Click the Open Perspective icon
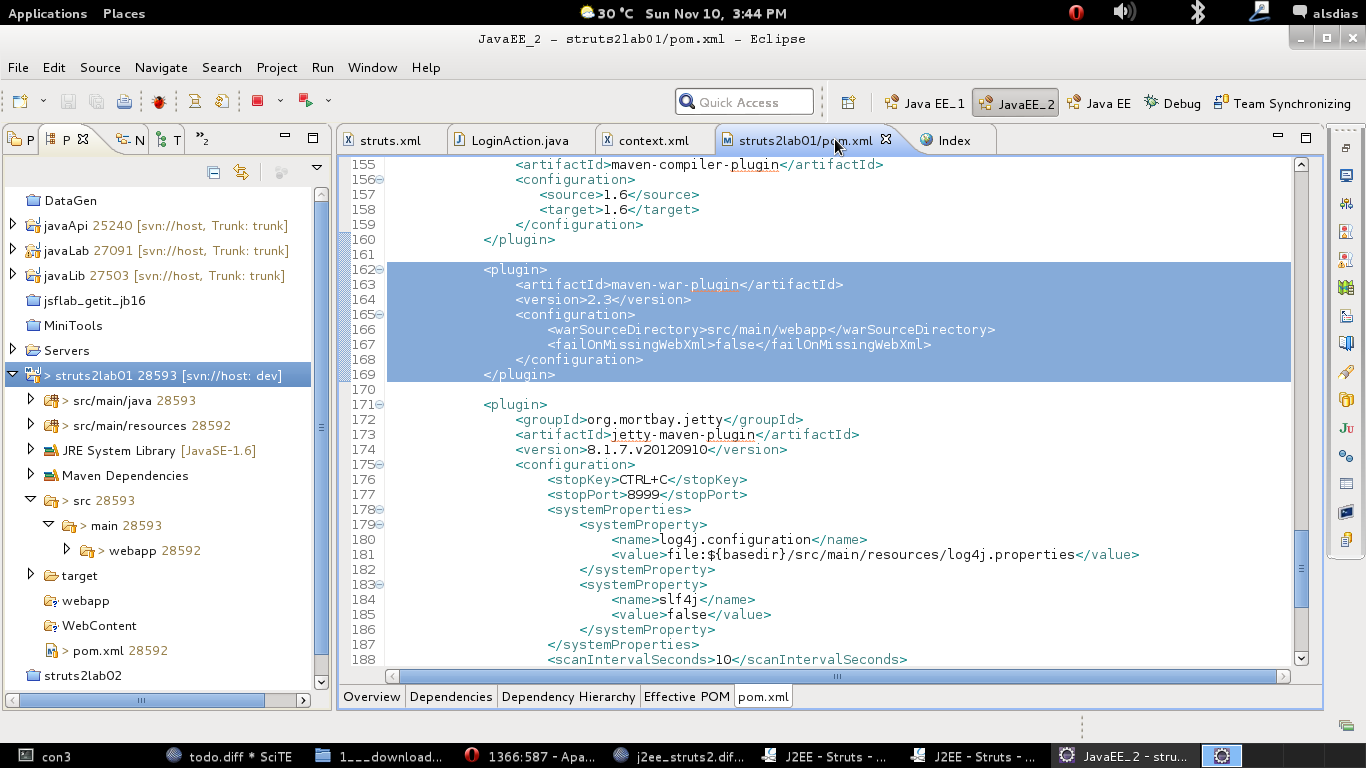Image resolution: width=1366 pixels, height=768 pixels. click(x=848, y=103)
